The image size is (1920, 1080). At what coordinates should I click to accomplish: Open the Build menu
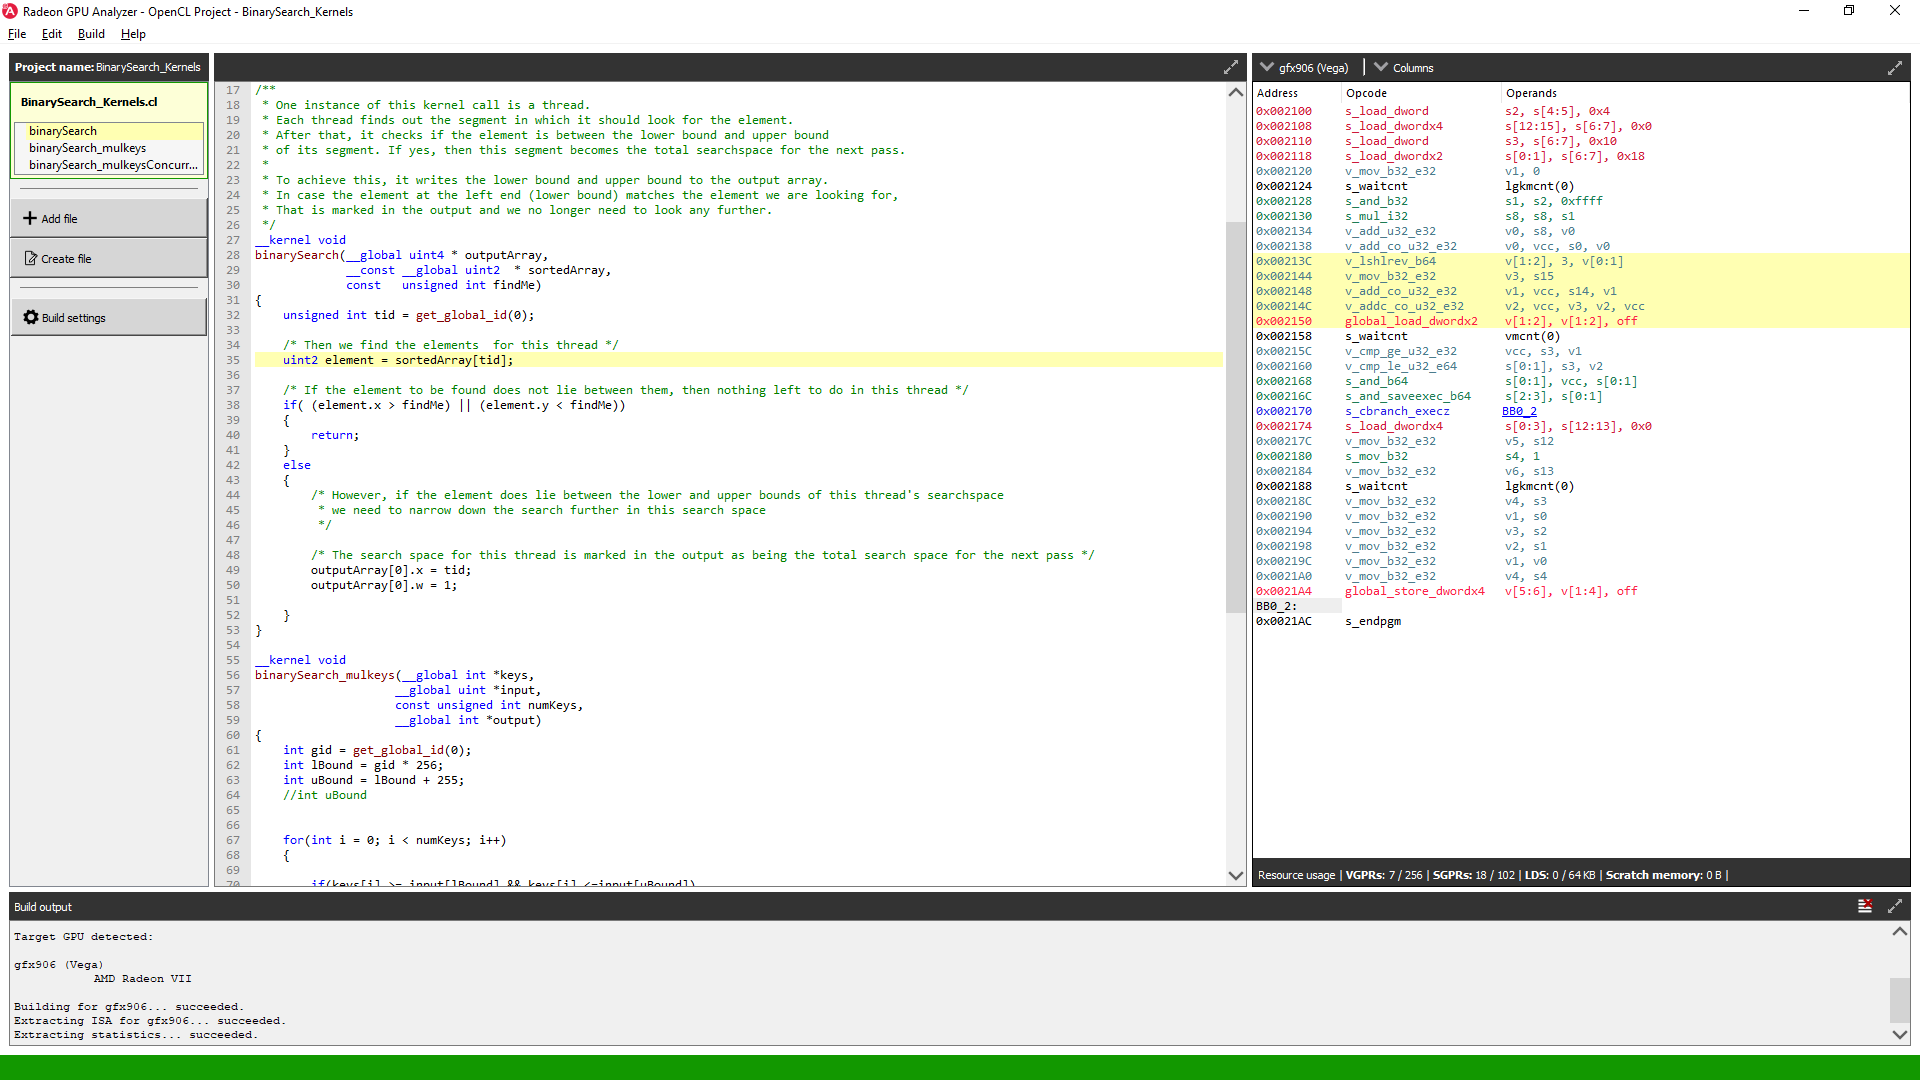[x=91, y=33]
